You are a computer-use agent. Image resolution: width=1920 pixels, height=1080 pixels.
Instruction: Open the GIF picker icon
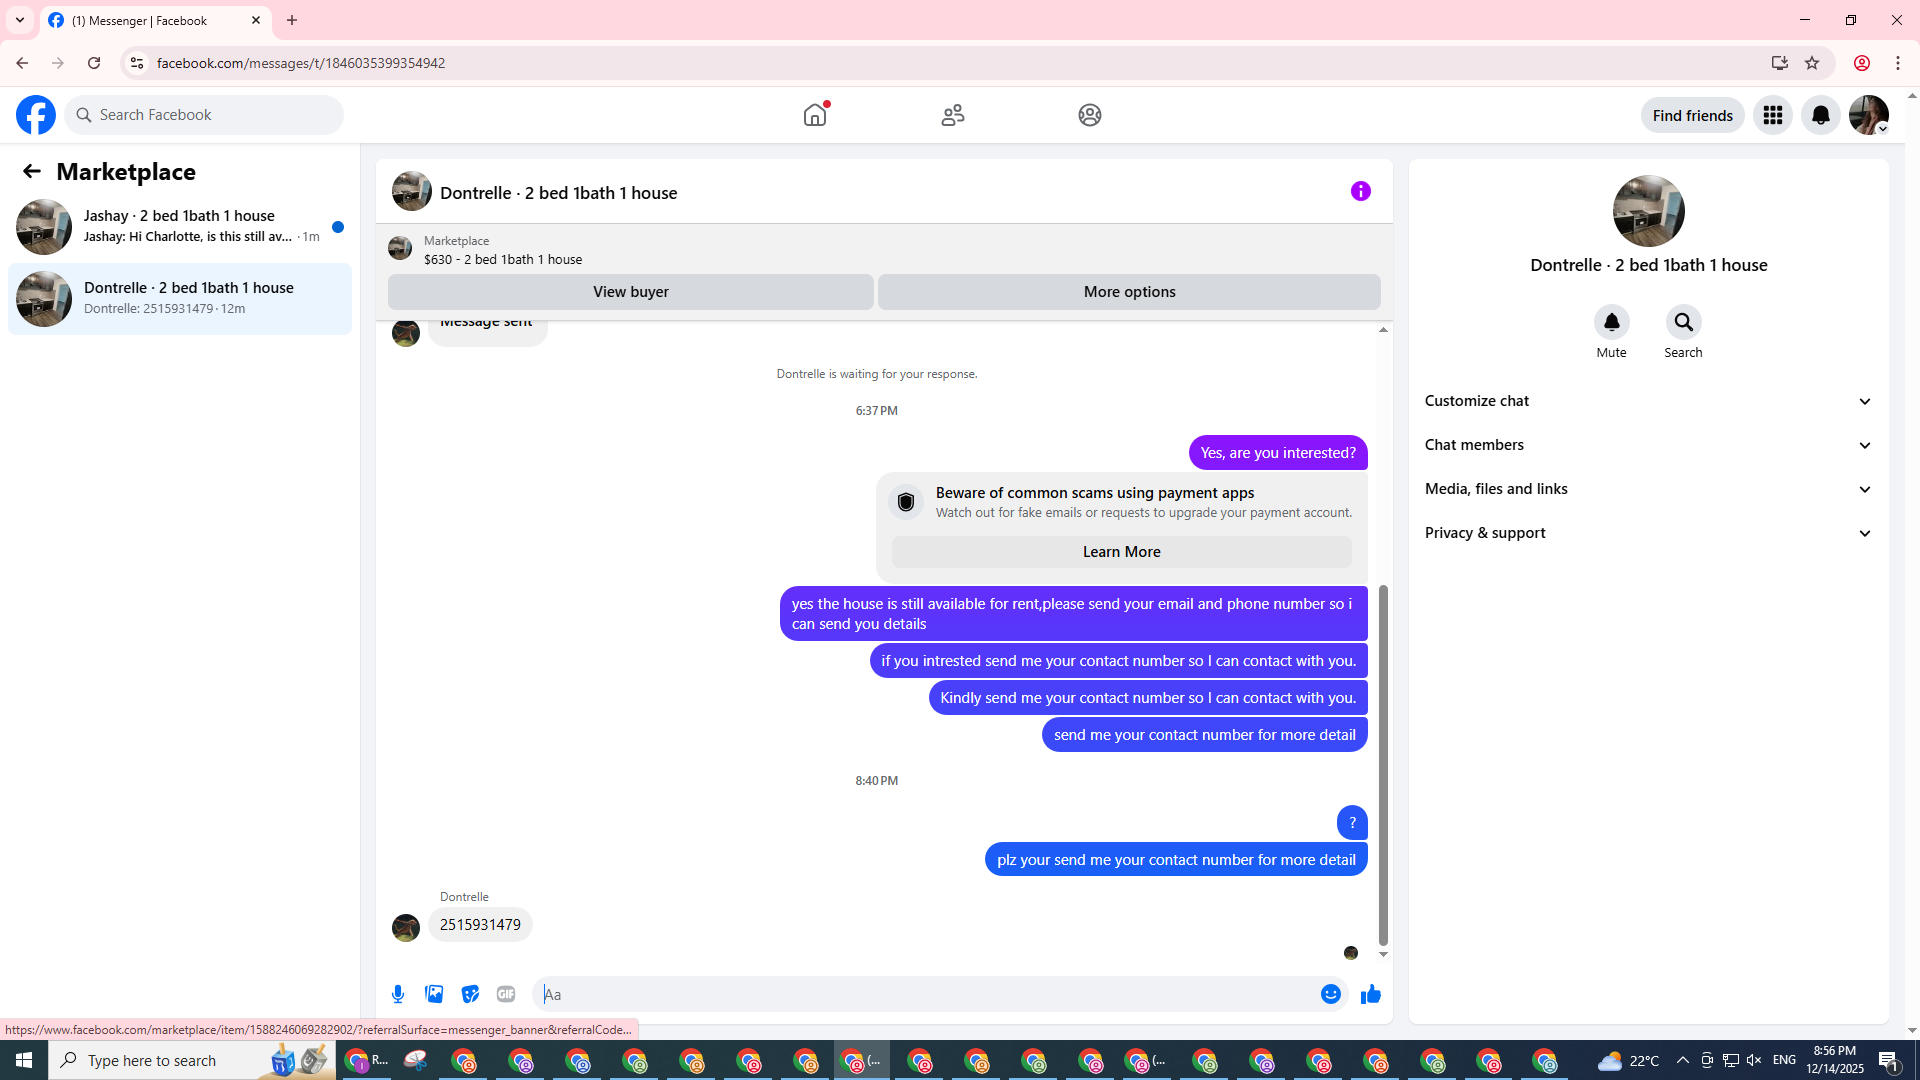506,994
